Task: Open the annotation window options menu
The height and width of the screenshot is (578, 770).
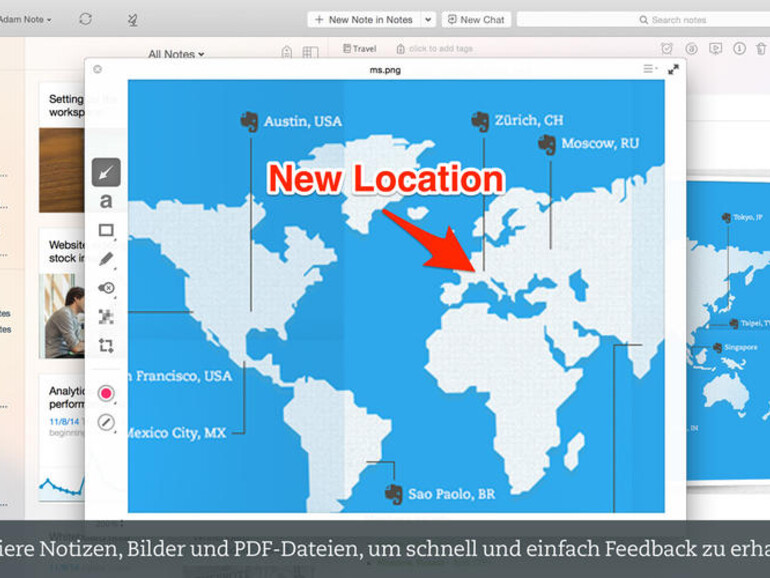Action: tap(650, 69)
